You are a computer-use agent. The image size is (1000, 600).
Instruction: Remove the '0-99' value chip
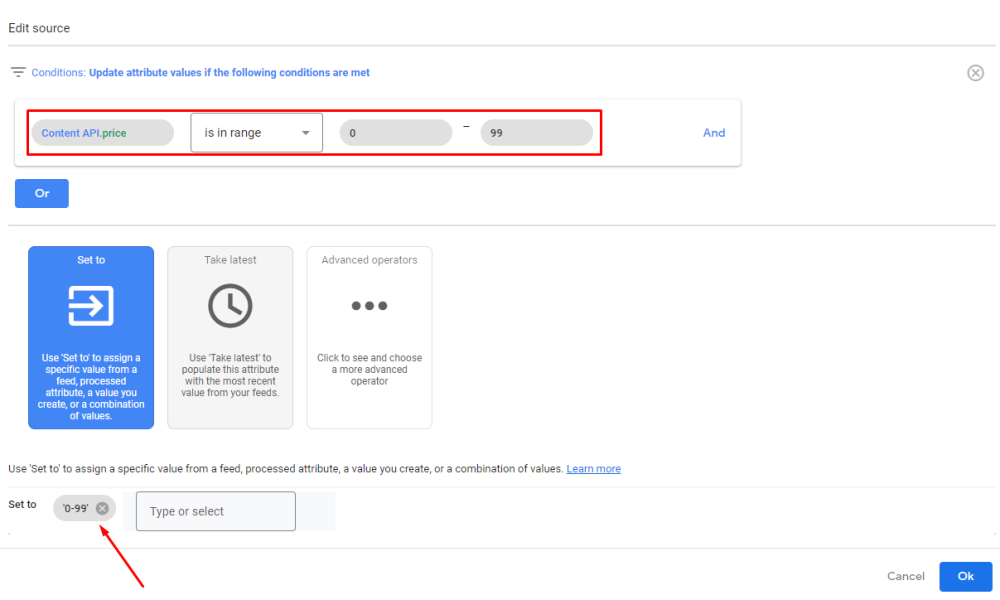[102, 508]
